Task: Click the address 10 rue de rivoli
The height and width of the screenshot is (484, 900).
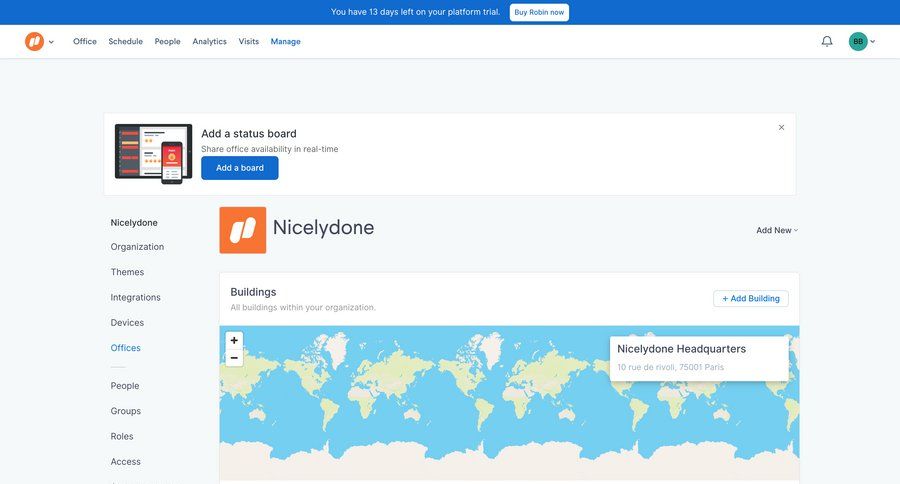Action: tap(670, 367)
